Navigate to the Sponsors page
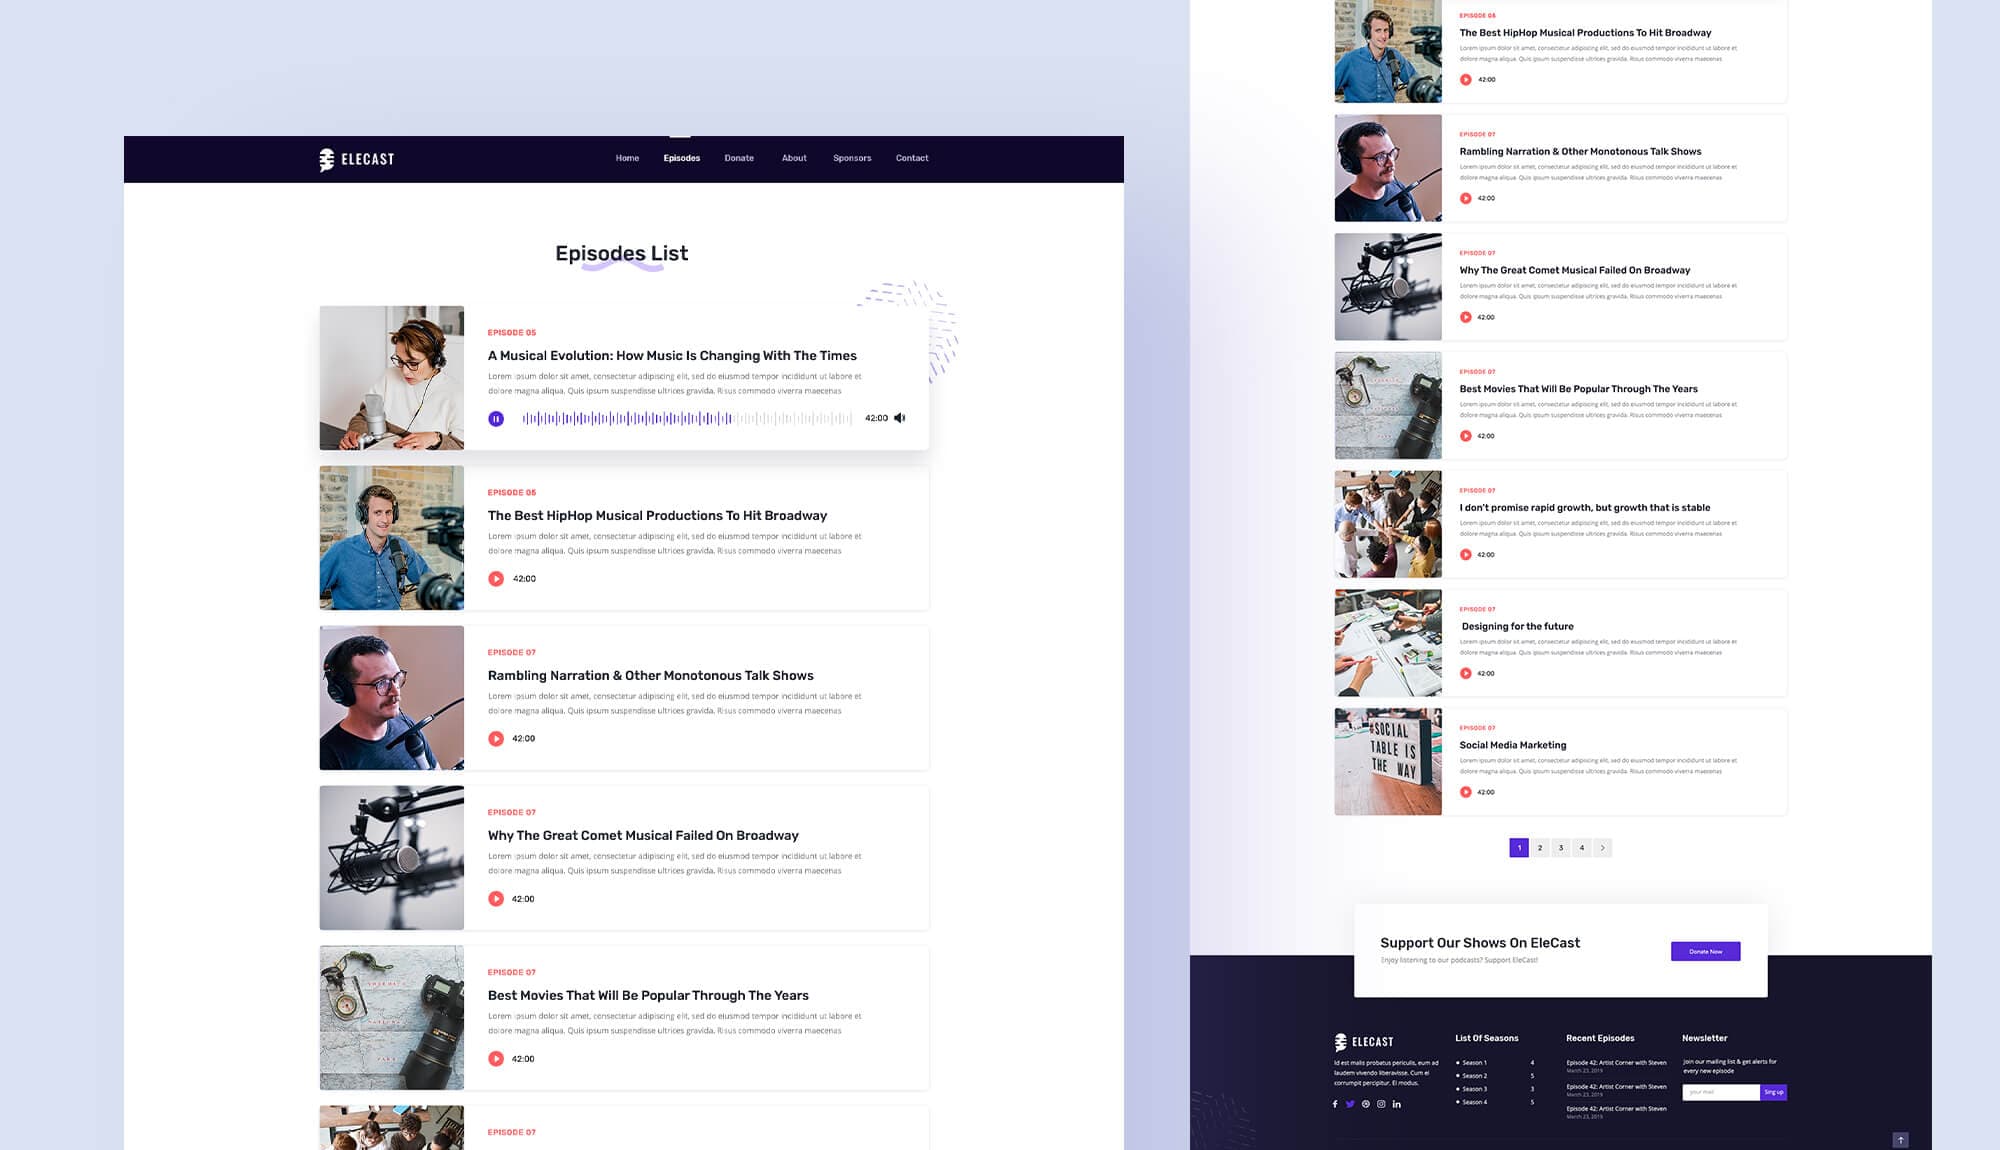The image size is (2000, 1150). pos(852,158)
